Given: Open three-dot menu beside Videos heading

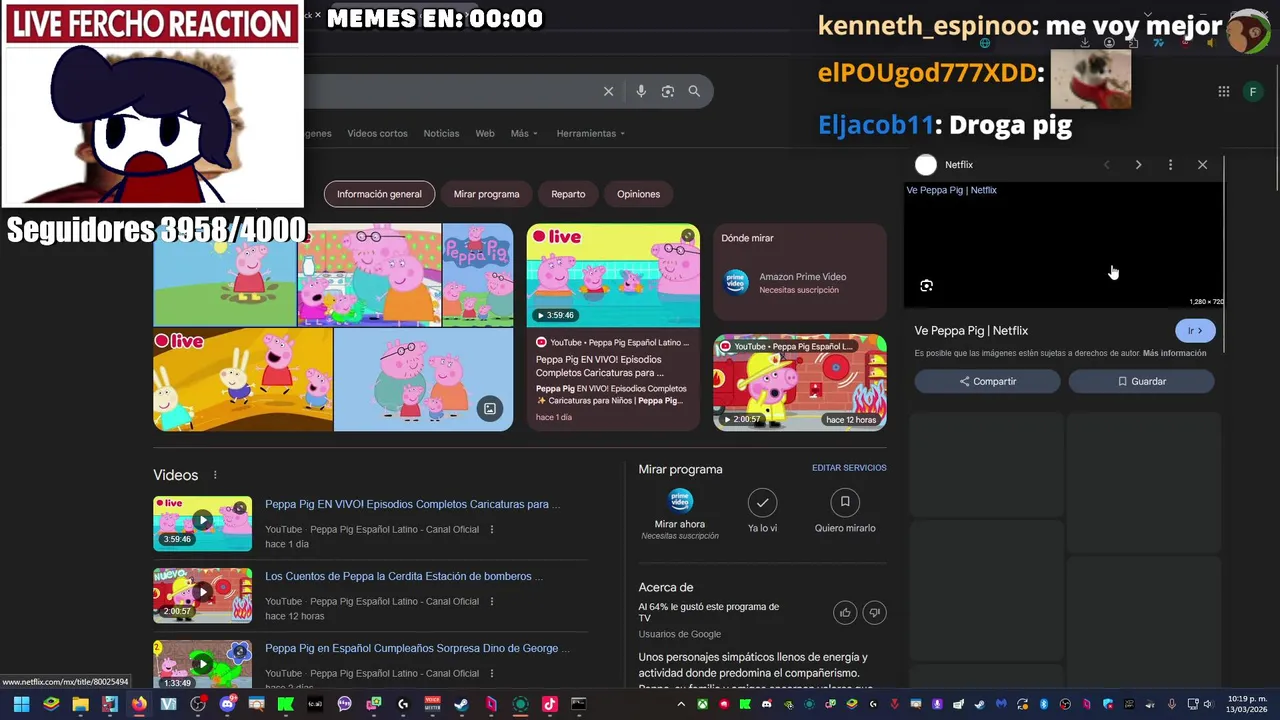Looking at the screenshot, I should (215, 475).
